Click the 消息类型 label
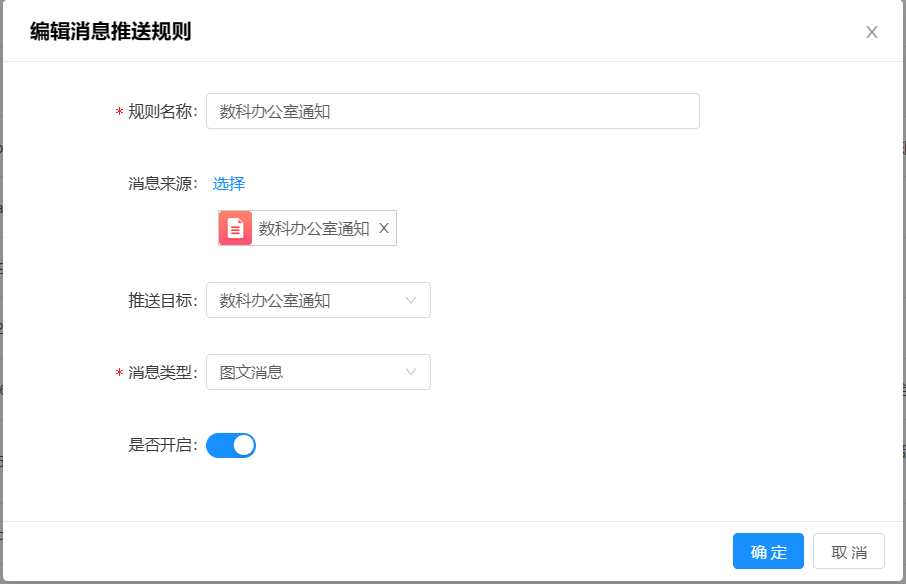Image resolution: width=906 pixels, height=584 pixels. (x=162, y=372)
